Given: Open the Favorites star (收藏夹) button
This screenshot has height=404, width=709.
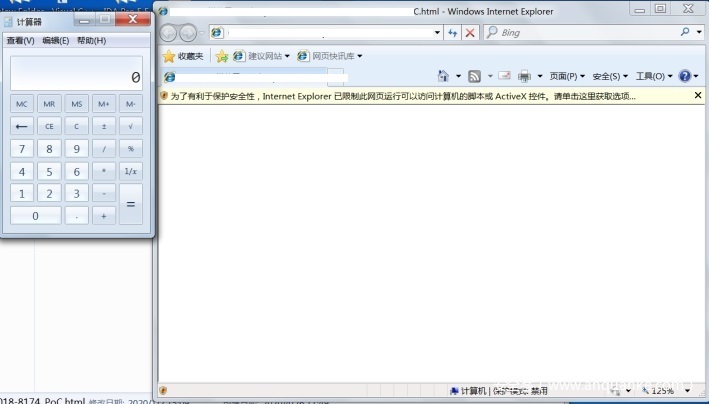Looking at the screenshot, I should pos(183,56).
